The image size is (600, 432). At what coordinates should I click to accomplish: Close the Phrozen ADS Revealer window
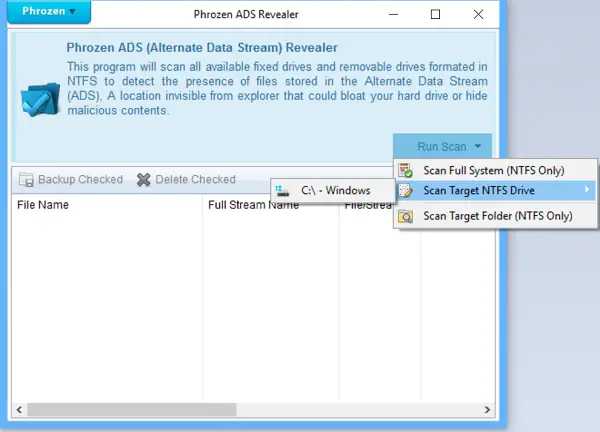point(478,15)
